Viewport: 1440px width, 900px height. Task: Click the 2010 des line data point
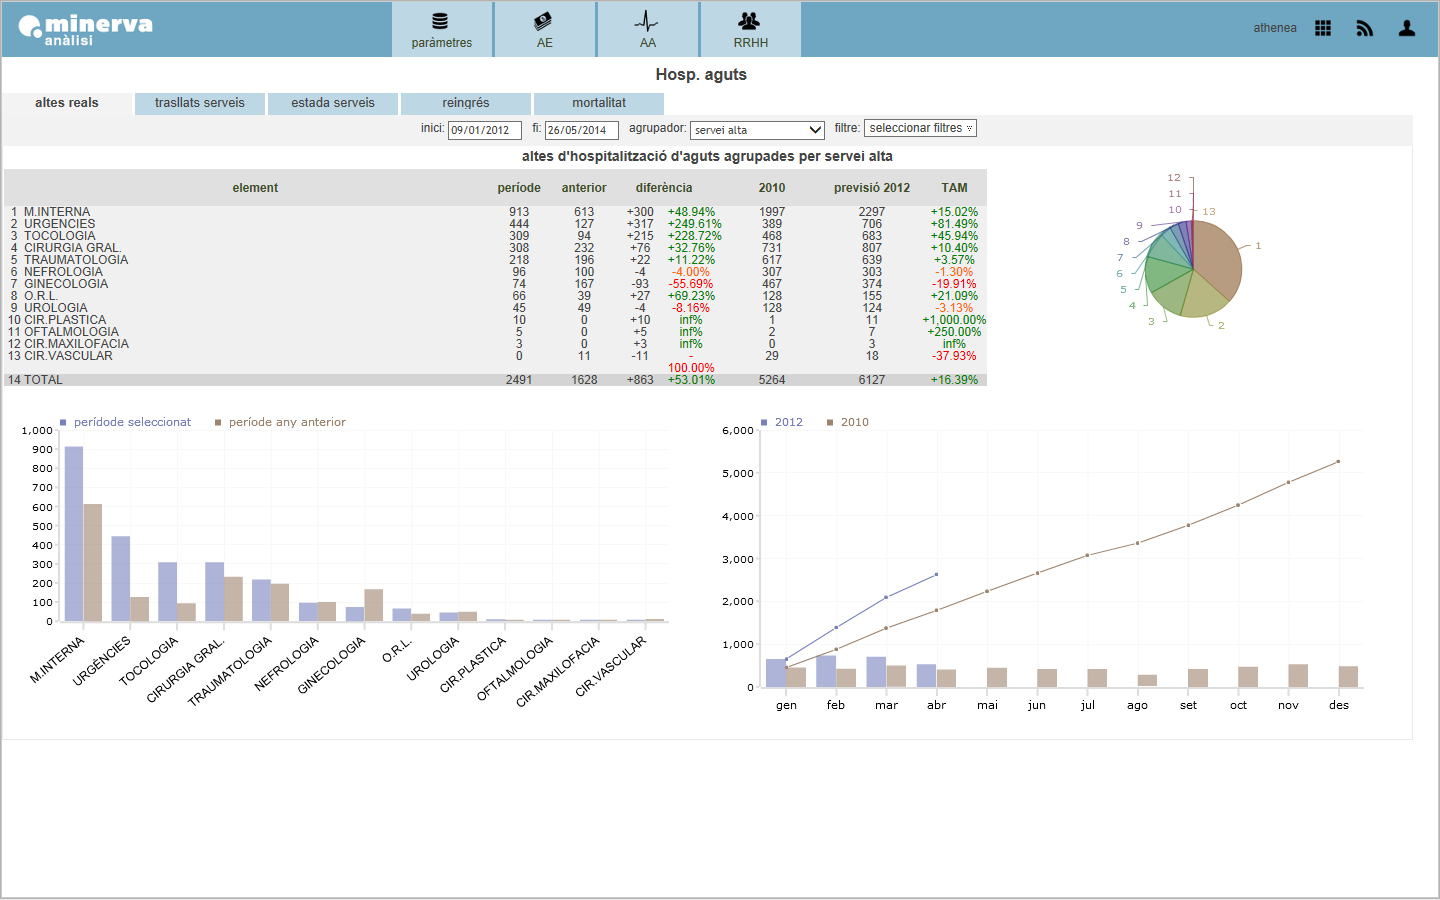click(1338, 461)
